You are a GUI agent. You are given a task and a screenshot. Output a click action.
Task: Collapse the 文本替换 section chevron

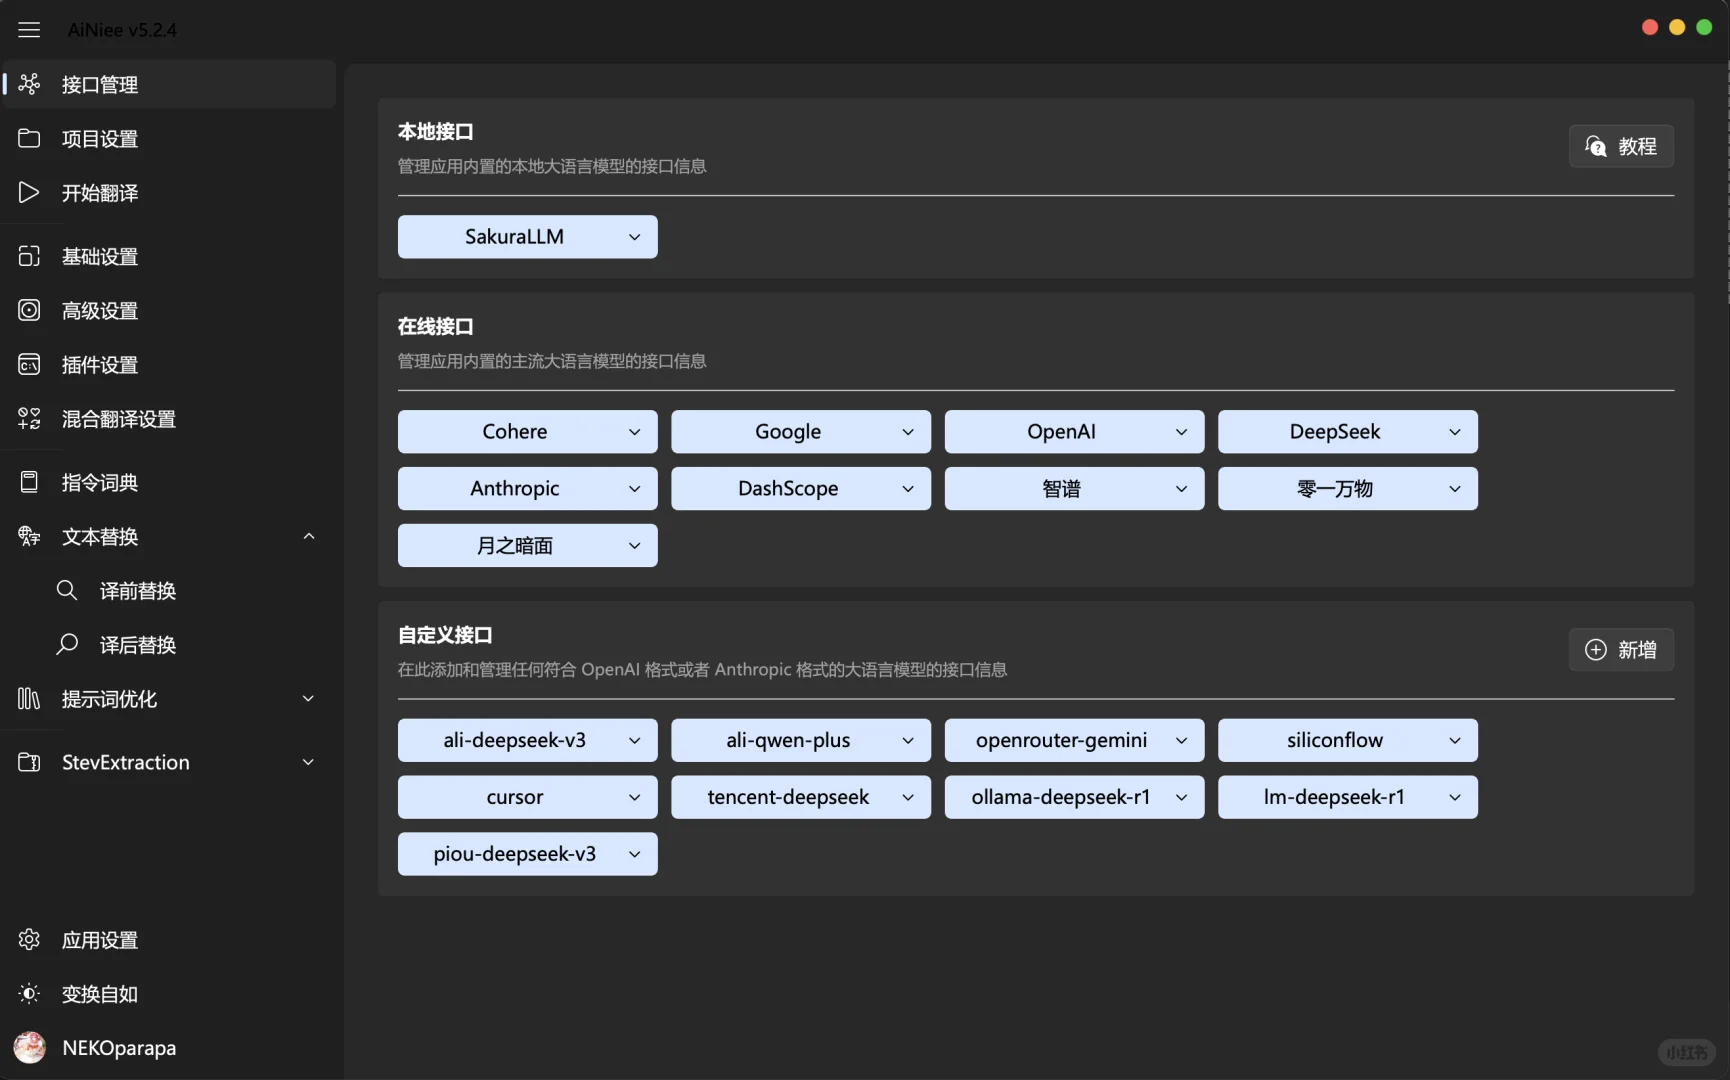(309, 536)
